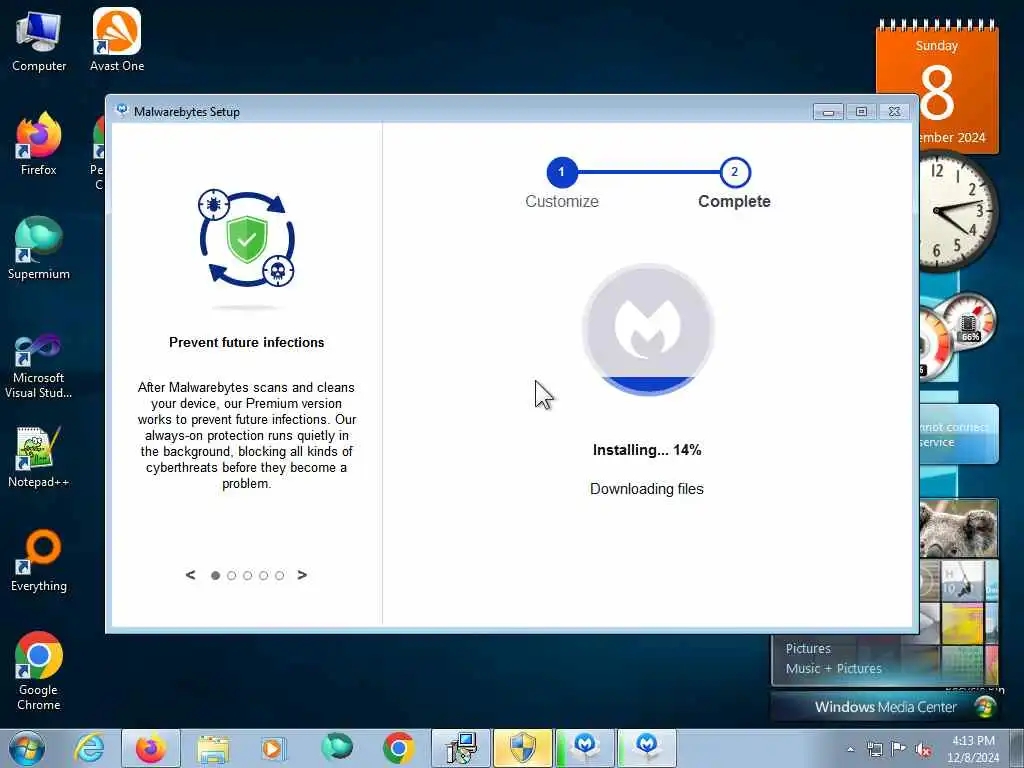Screen dimensions: 1024x768
Task: Select the first Malwarebytes taskbar button
Action: tap(584, 748)
